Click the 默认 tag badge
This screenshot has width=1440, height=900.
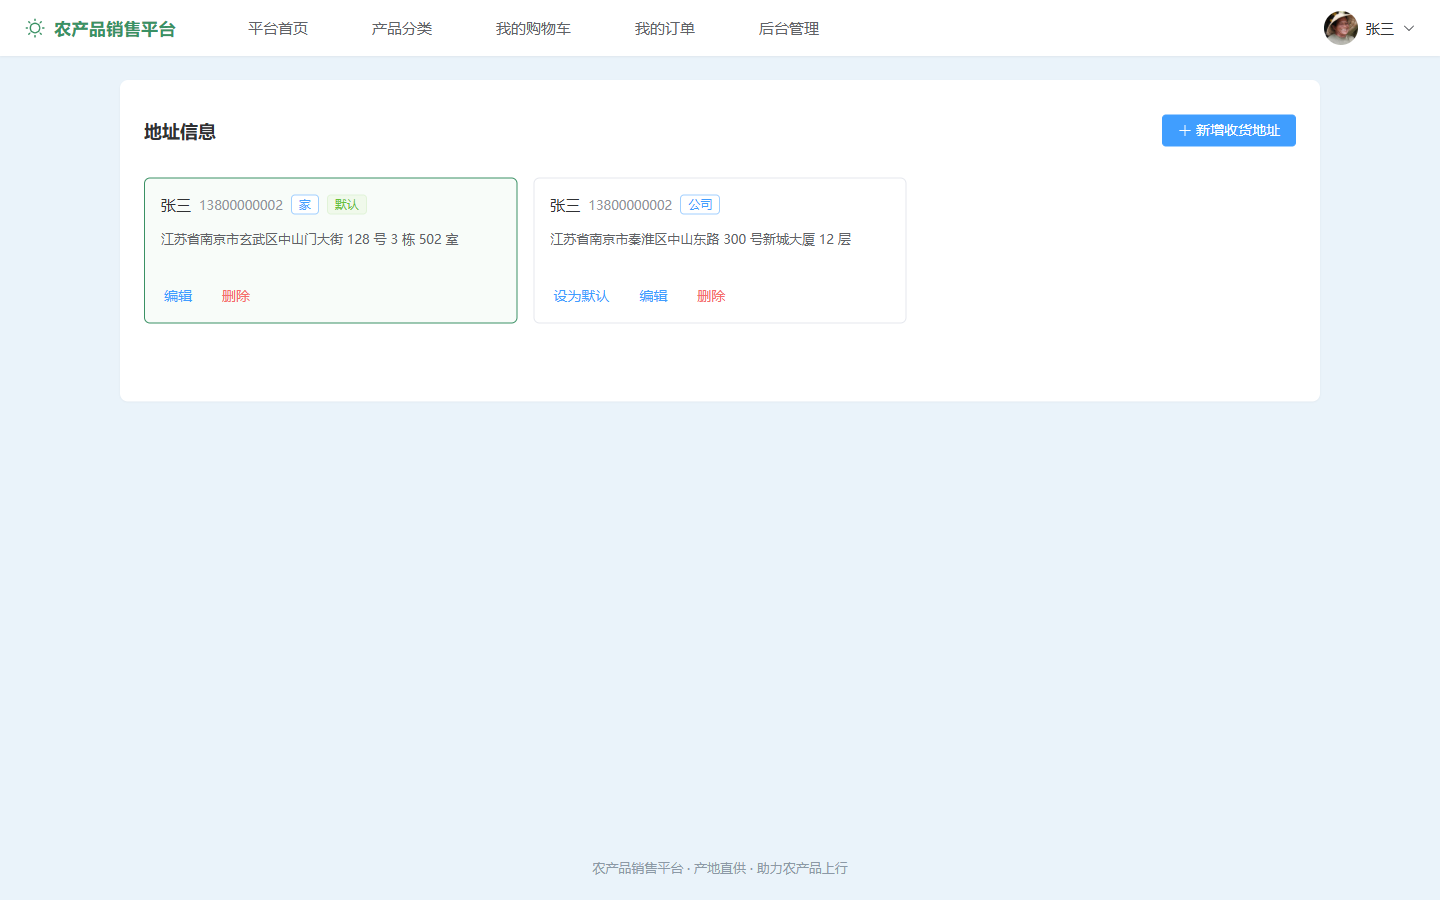pyautogui.click(x=347, y=205)
